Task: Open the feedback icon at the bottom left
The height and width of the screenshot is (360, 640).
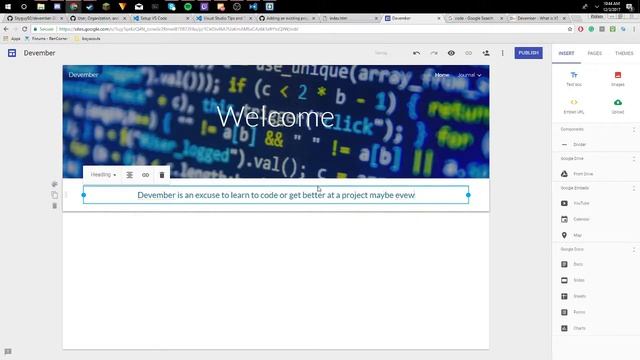Action: click(8, 351)
